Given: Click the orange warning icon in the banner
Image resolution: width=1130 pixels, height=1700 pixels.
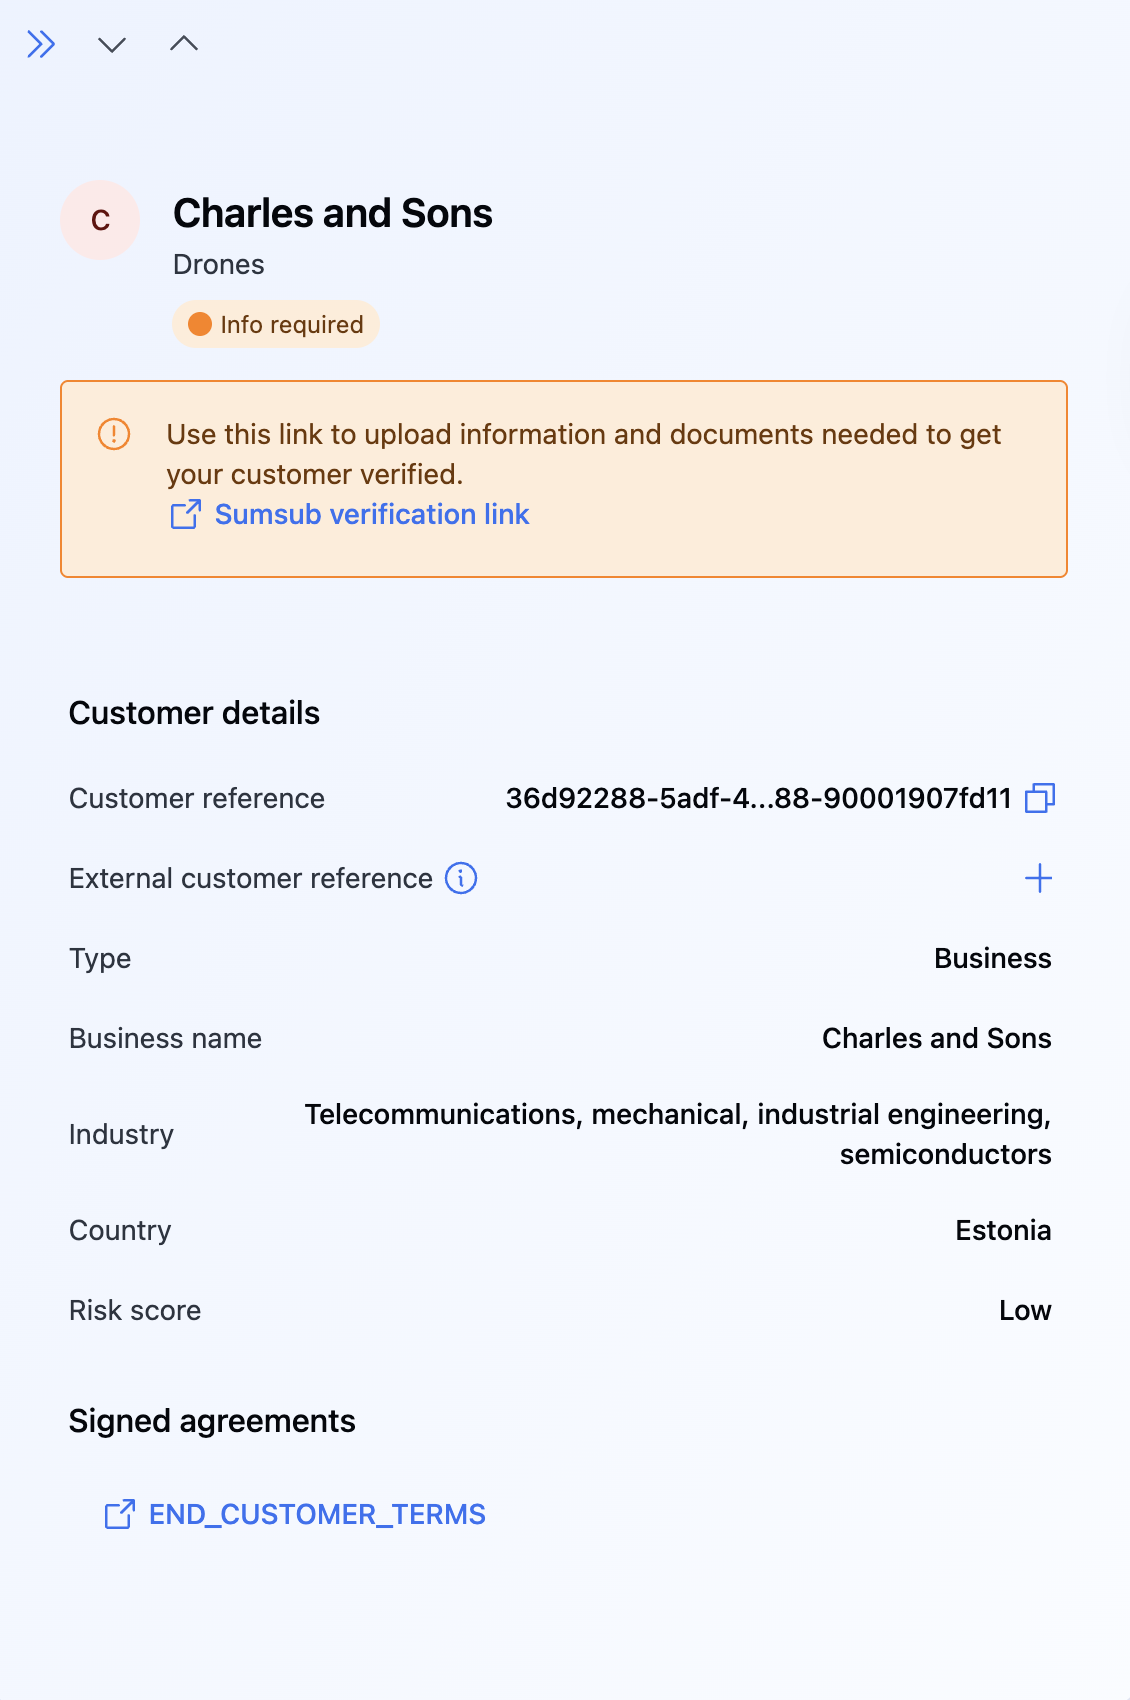Looking at the screenshot, I should click(114, 435).
